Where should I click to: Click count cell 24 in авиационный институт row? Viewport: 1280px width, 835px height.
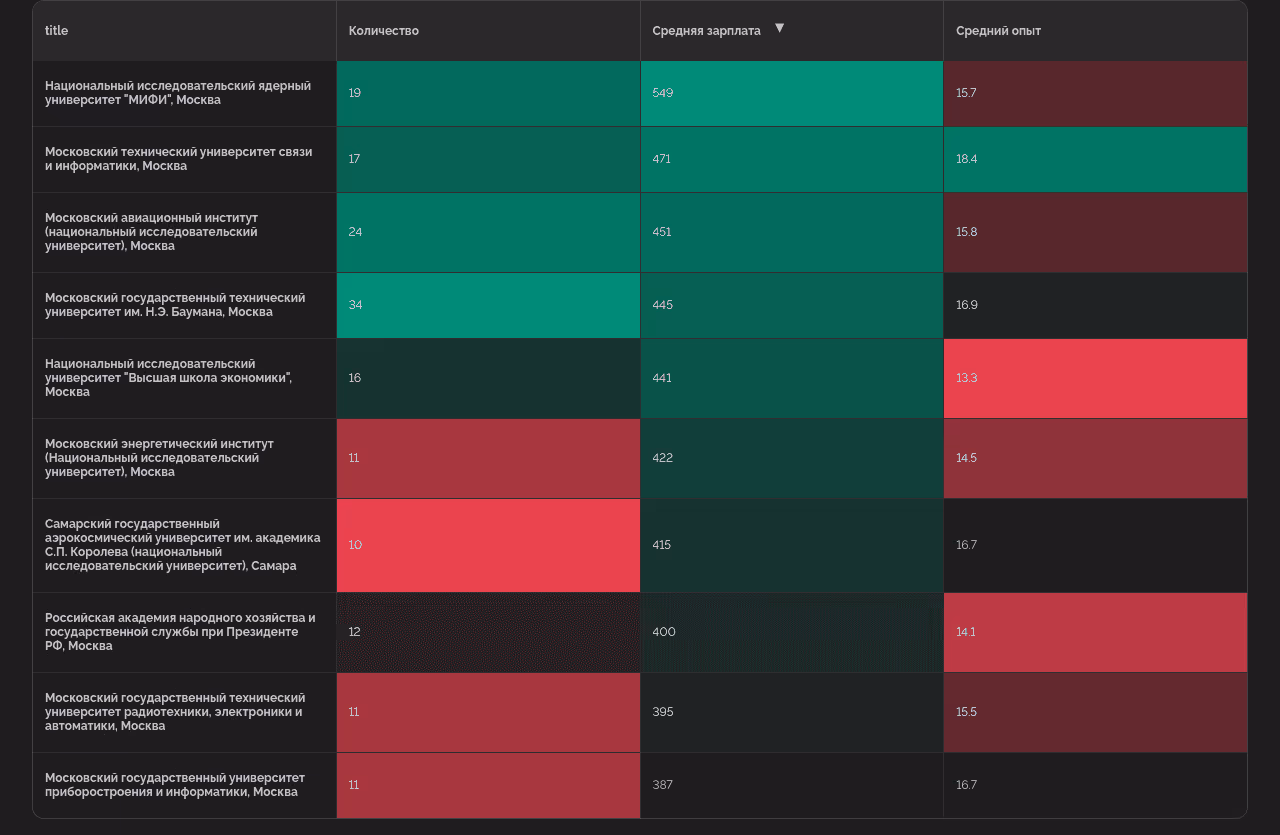point(488,232)
